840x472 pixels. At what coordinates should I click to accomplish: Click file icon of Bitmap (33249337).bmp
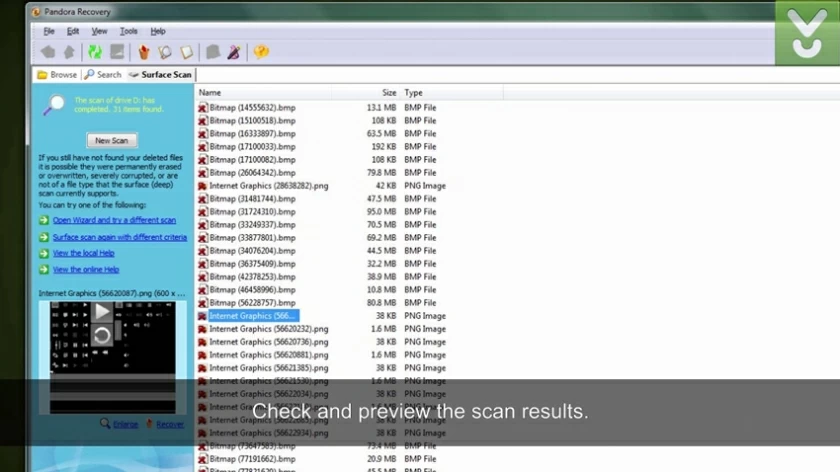point(202,225)
